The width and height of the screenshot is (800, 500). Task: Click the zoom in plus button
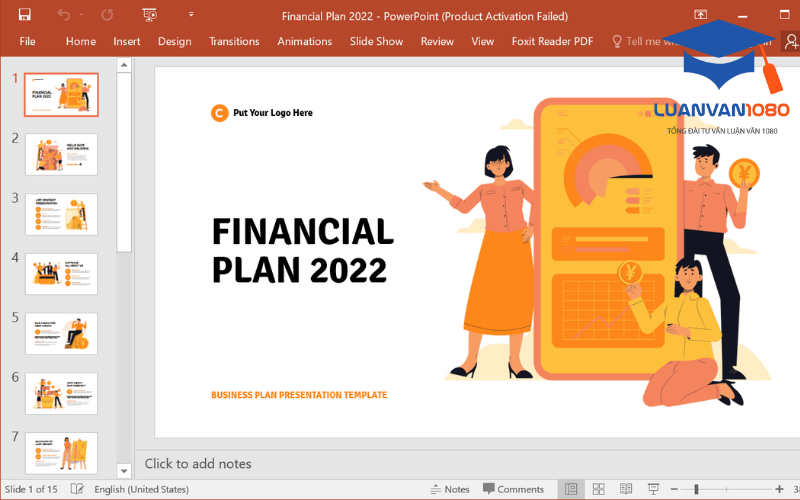779,489
